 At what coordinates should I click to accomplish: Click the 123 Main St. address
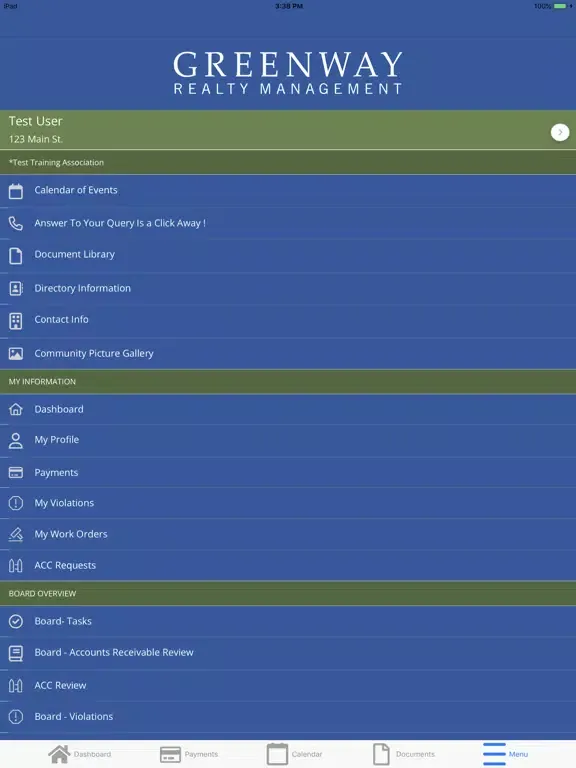pyautogui.click(x=36, y=139)
